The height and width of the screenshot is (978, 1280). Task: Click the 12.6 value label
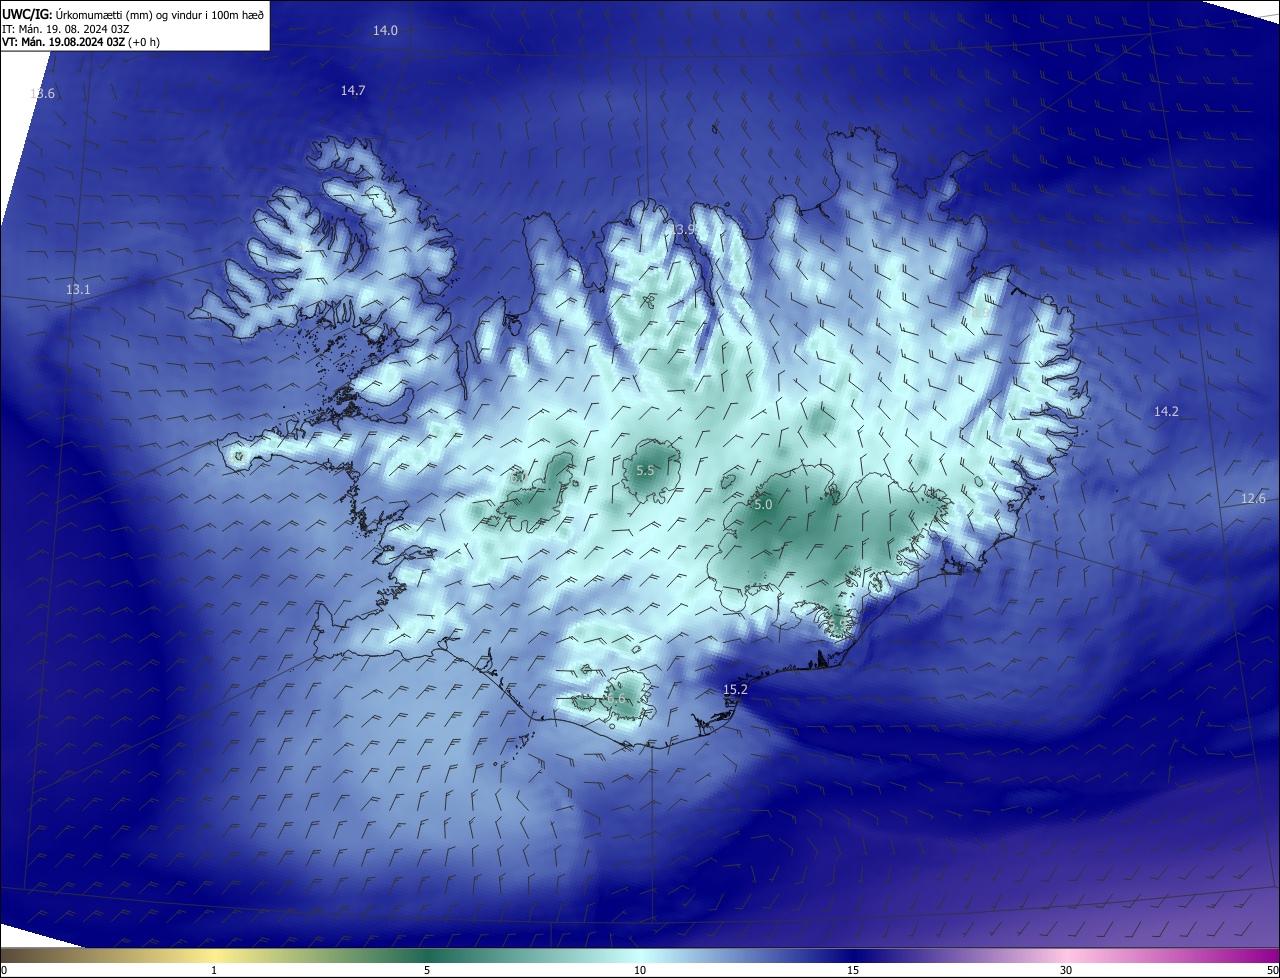coord(1253,498)
